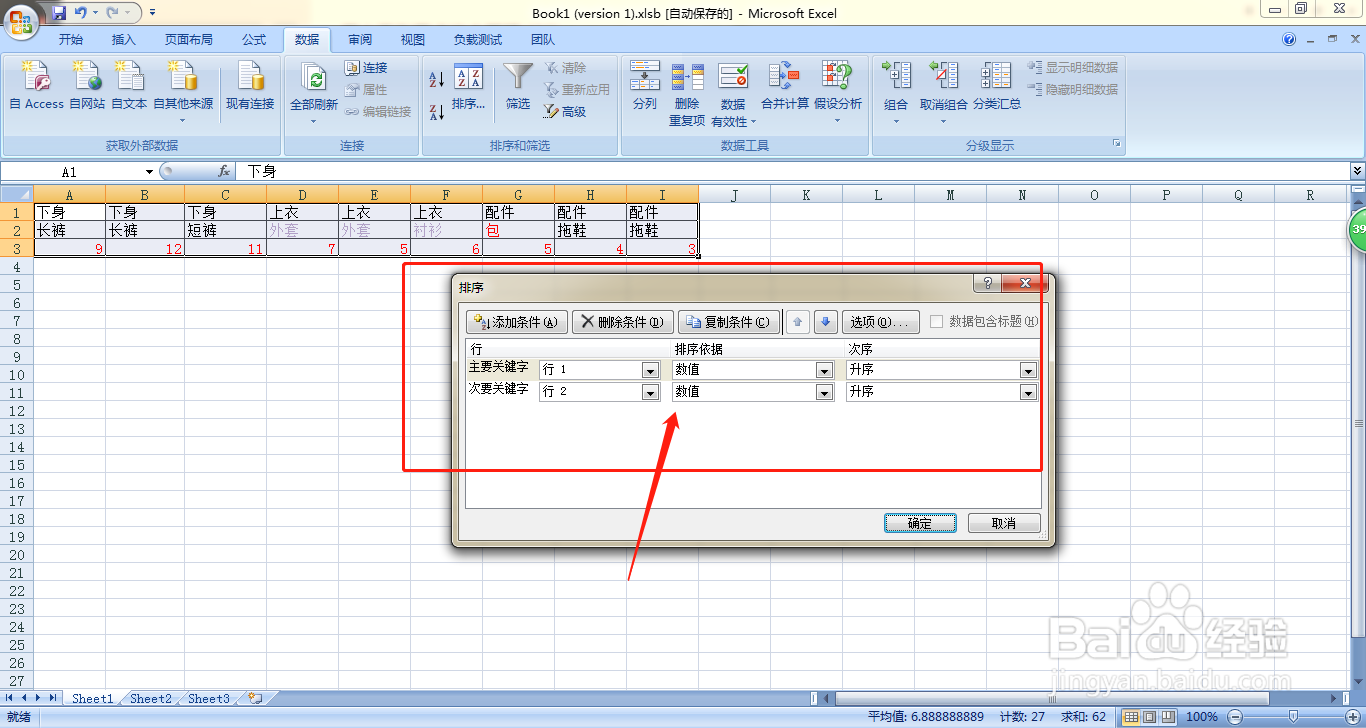The height and width of the screenshot is (728, 1366).
Task: Open the 页面布局 ribbon tab
Action: (189, 40)
